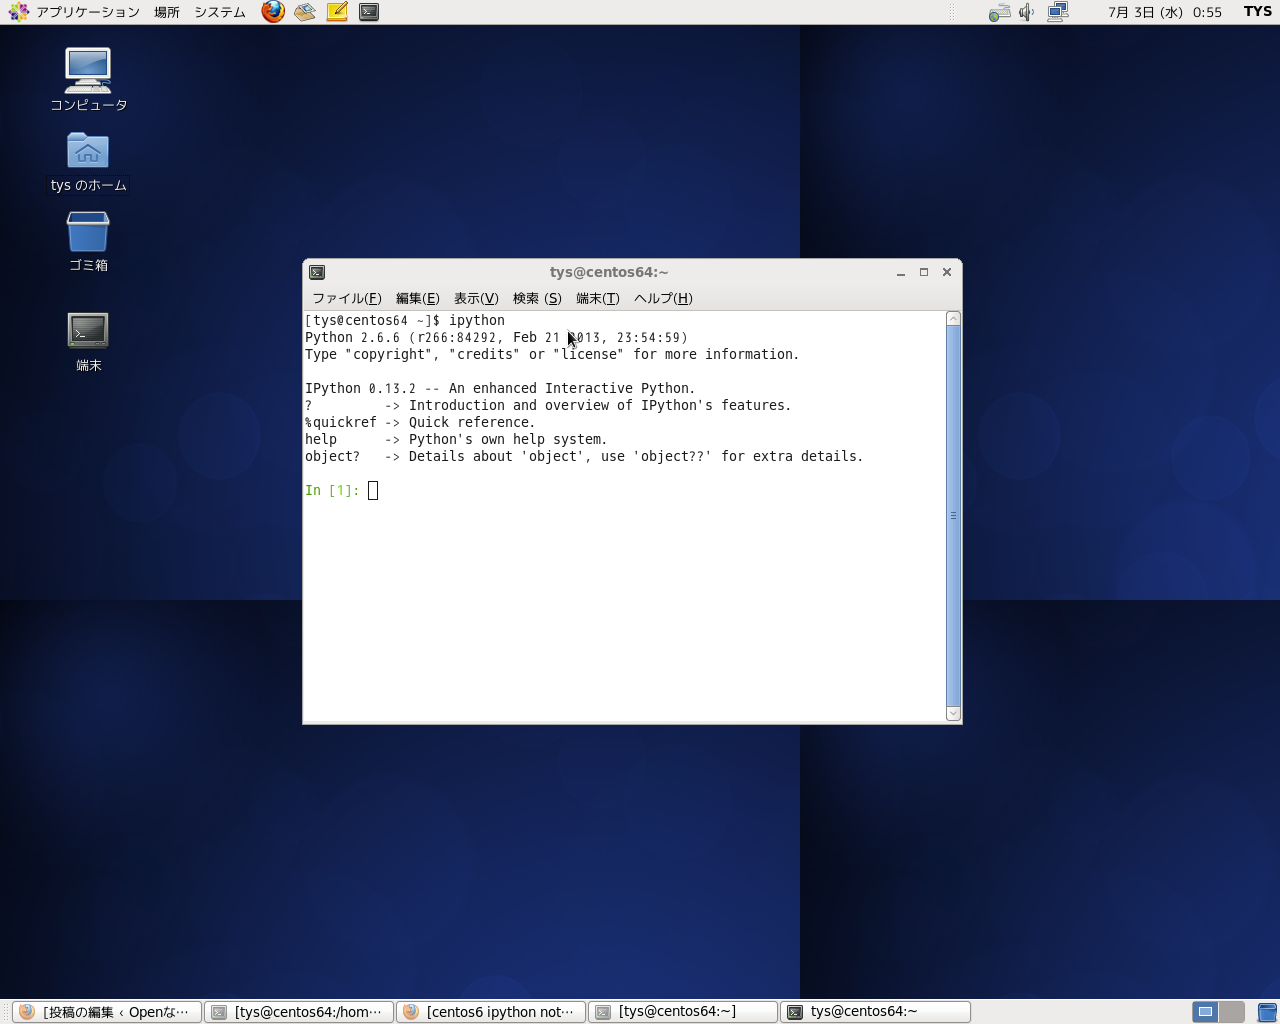Open the ファイル(F) menu in terminal
Viewport: 1280px width, 1024px height.
[x=346, y=298]
